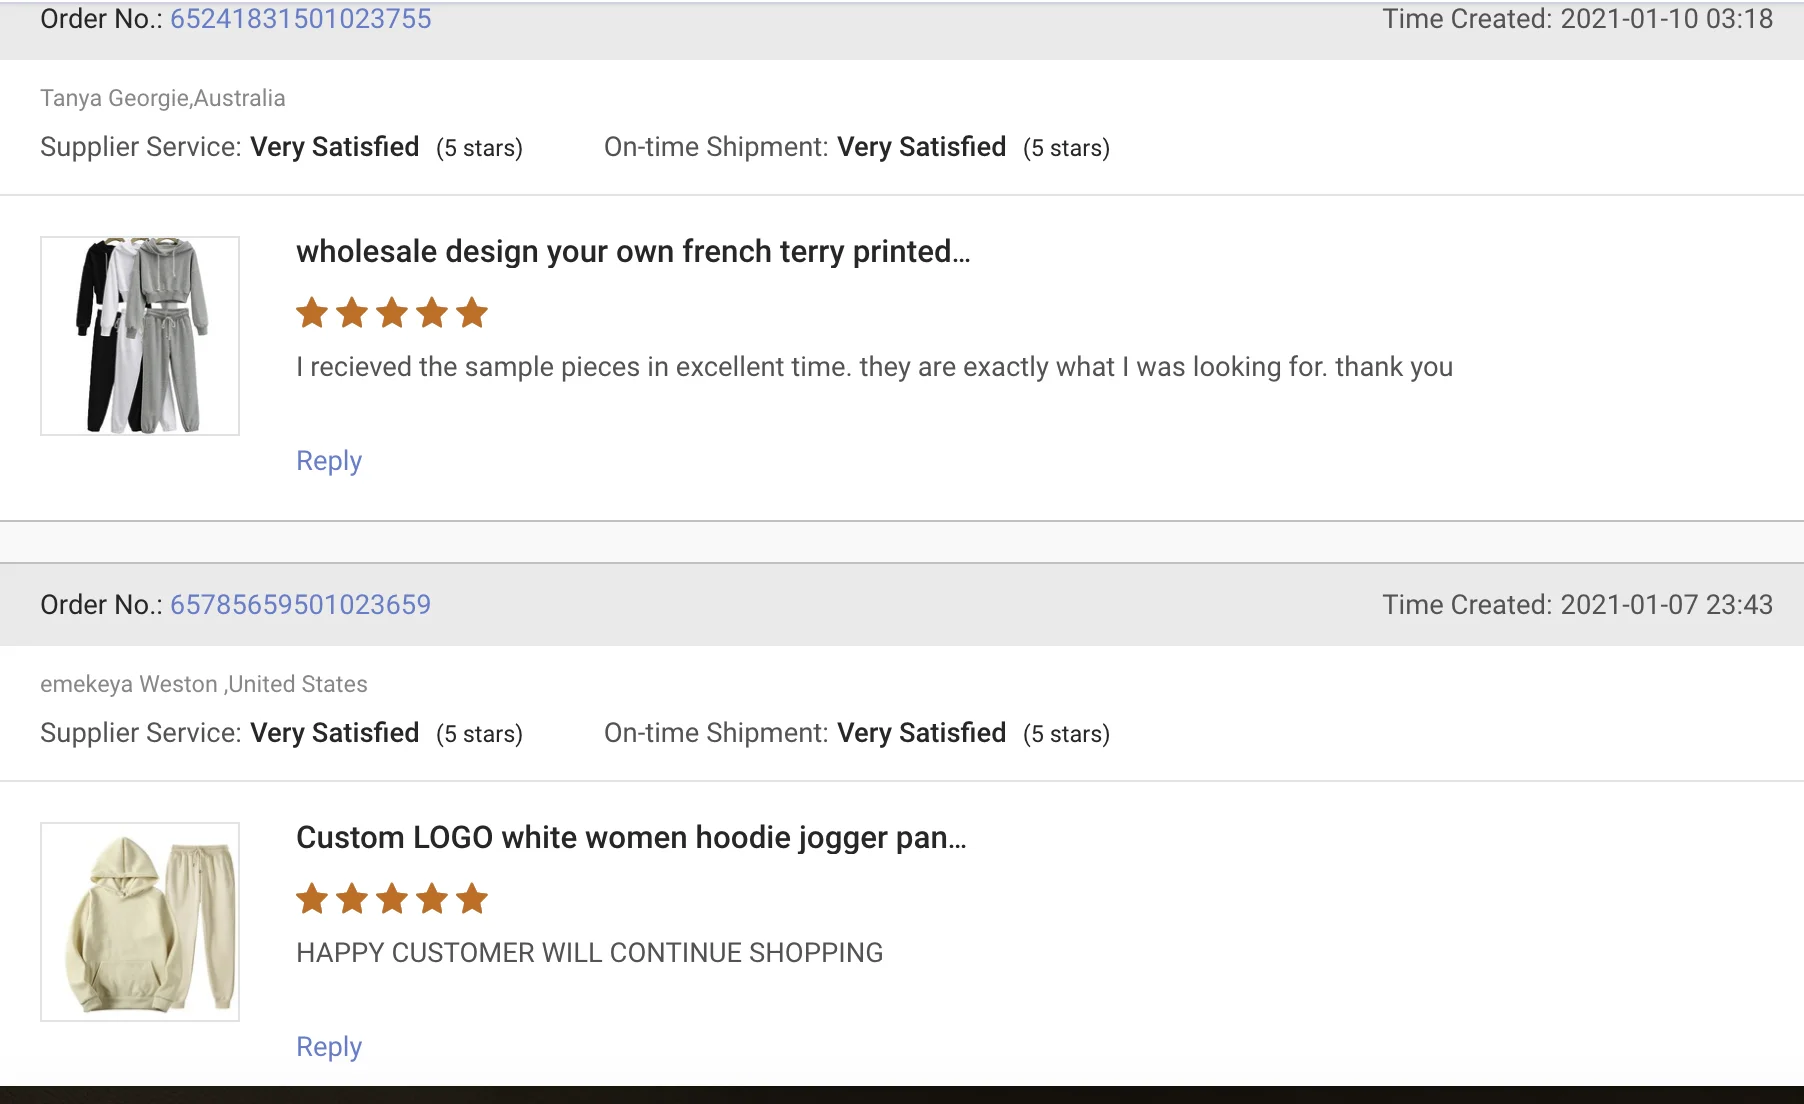Click Reply under emekeya Weston's review
The image size is (1804, 1104).
[x=328, y=1047]
